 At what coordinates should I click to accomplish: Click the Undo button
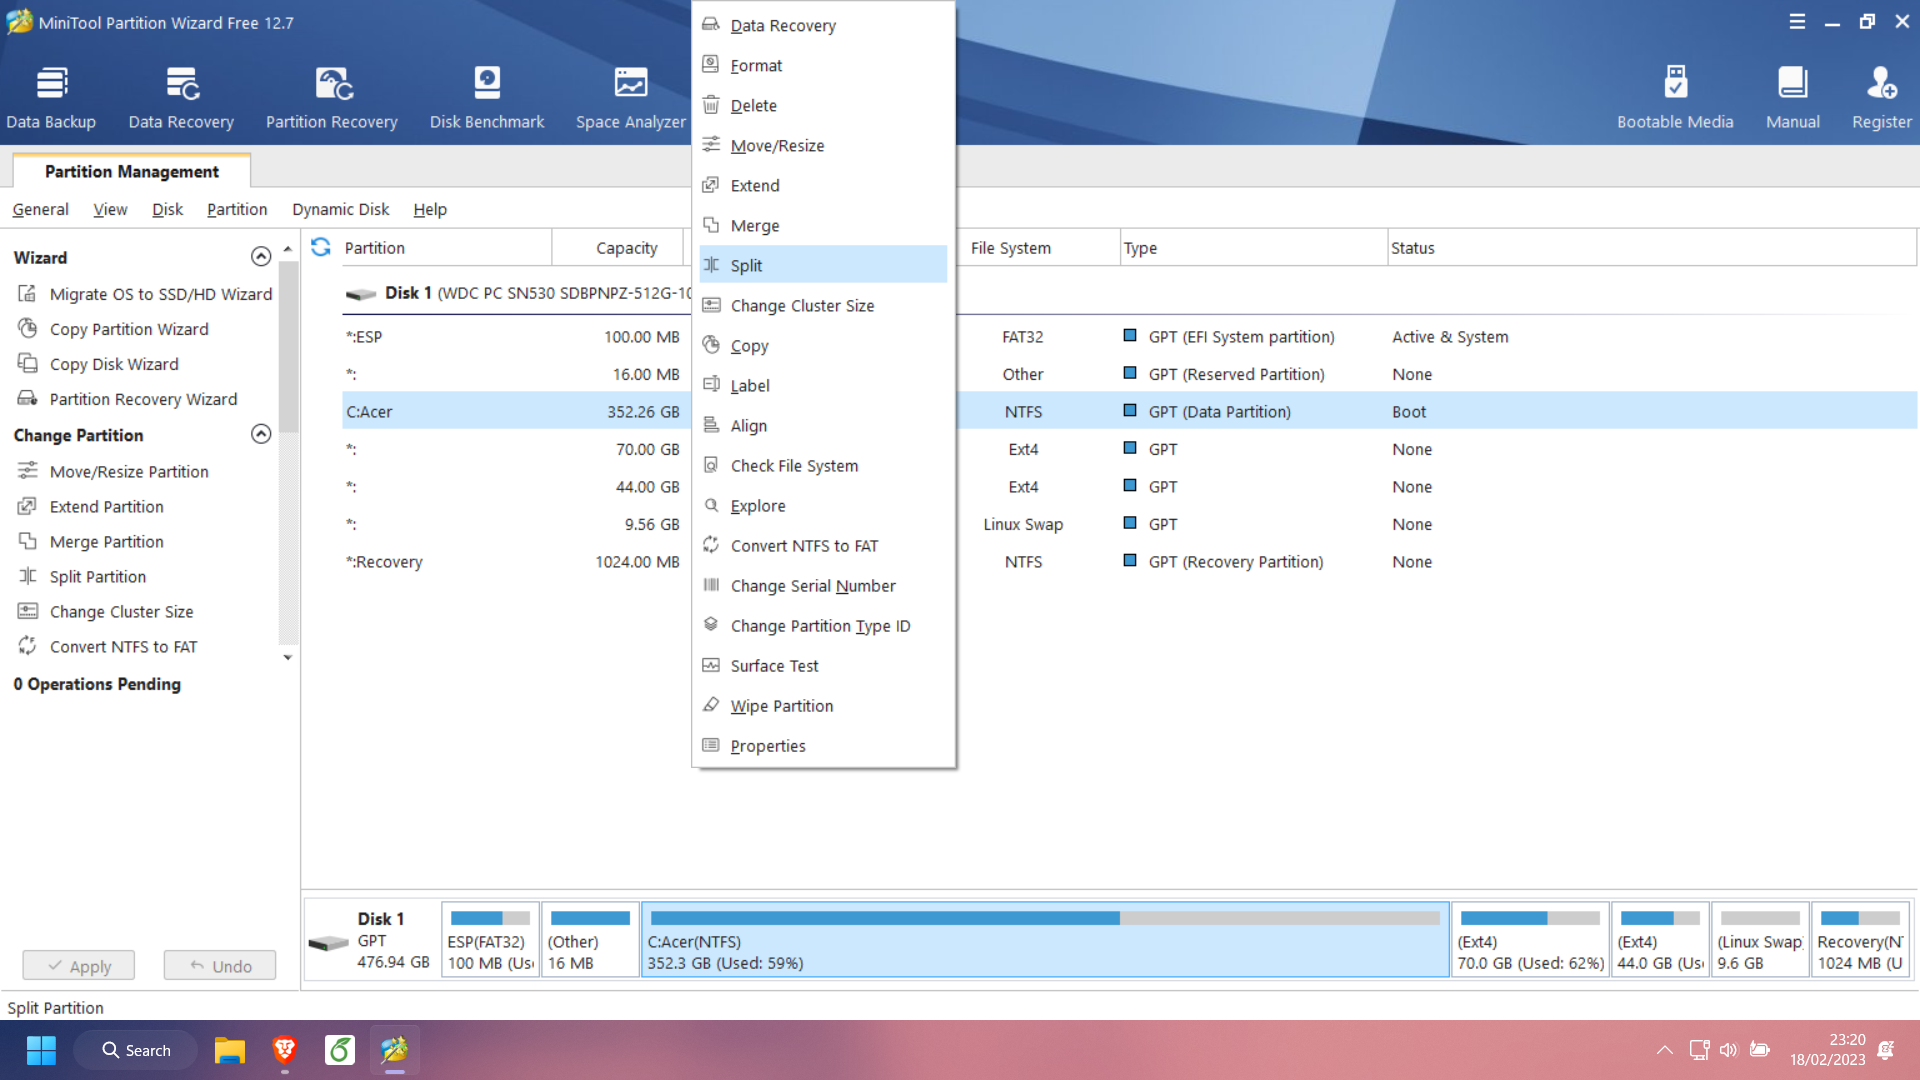(220, 966)
